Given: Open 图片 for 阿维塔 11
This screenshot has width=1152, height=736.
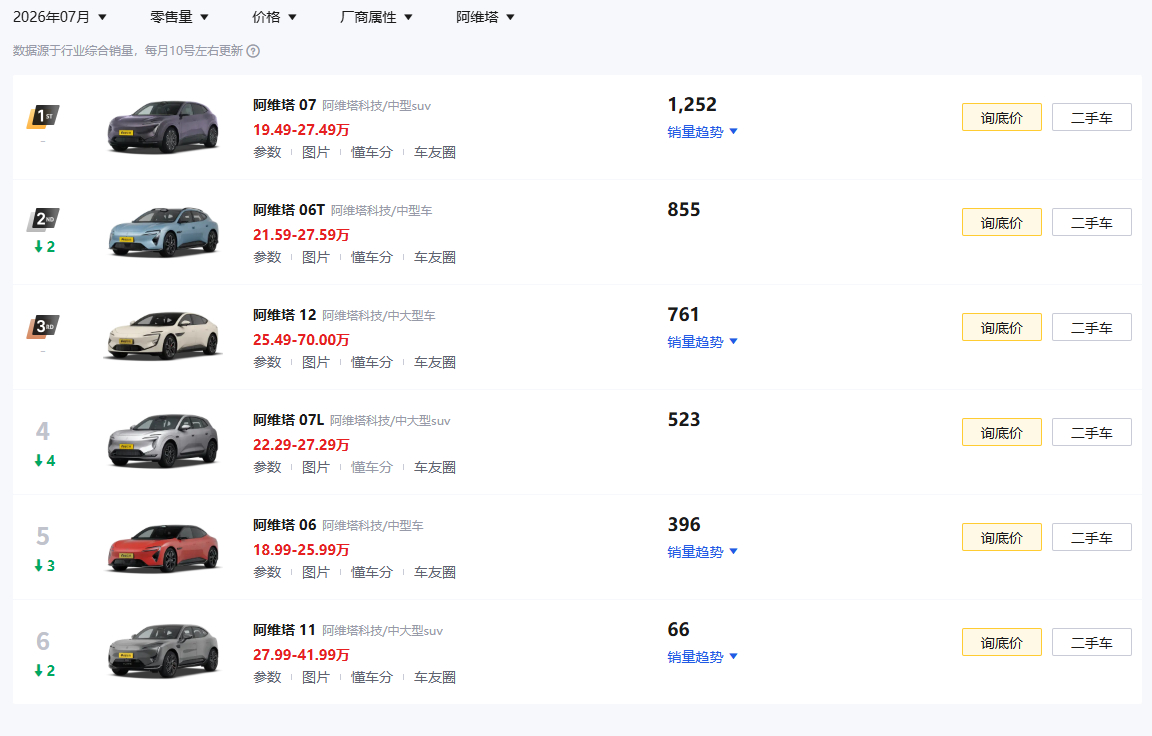Looking at the screenshot, I should [316, 677].
